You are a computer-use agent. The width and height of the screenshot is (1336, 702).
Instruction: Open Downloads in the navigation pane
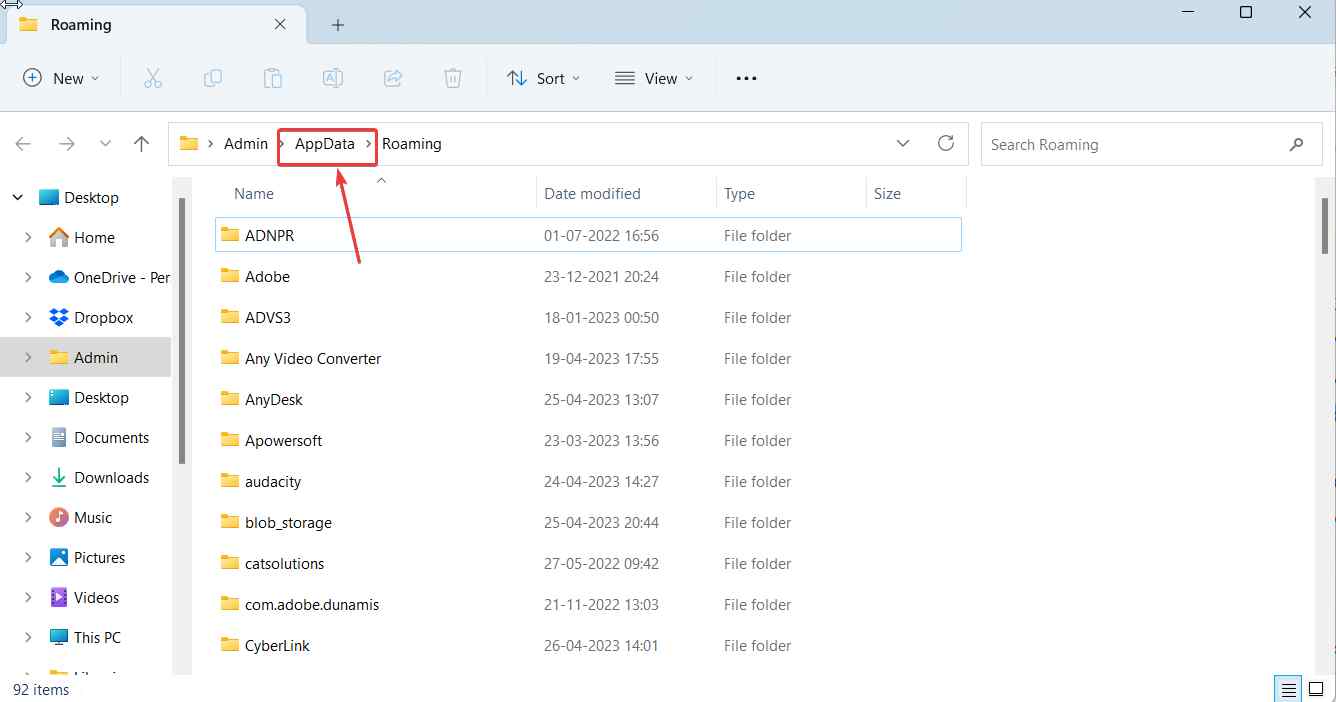[111, 478]
